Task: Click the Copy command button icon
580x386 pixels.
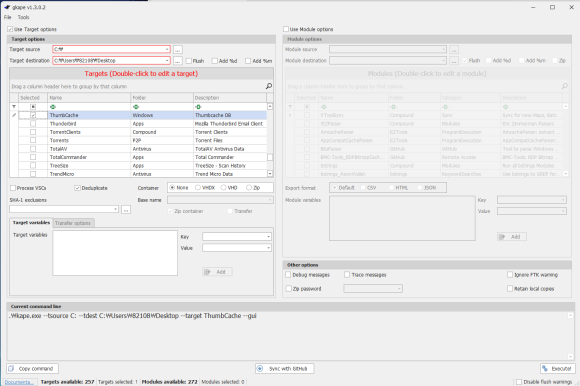Action: [11, 369]
